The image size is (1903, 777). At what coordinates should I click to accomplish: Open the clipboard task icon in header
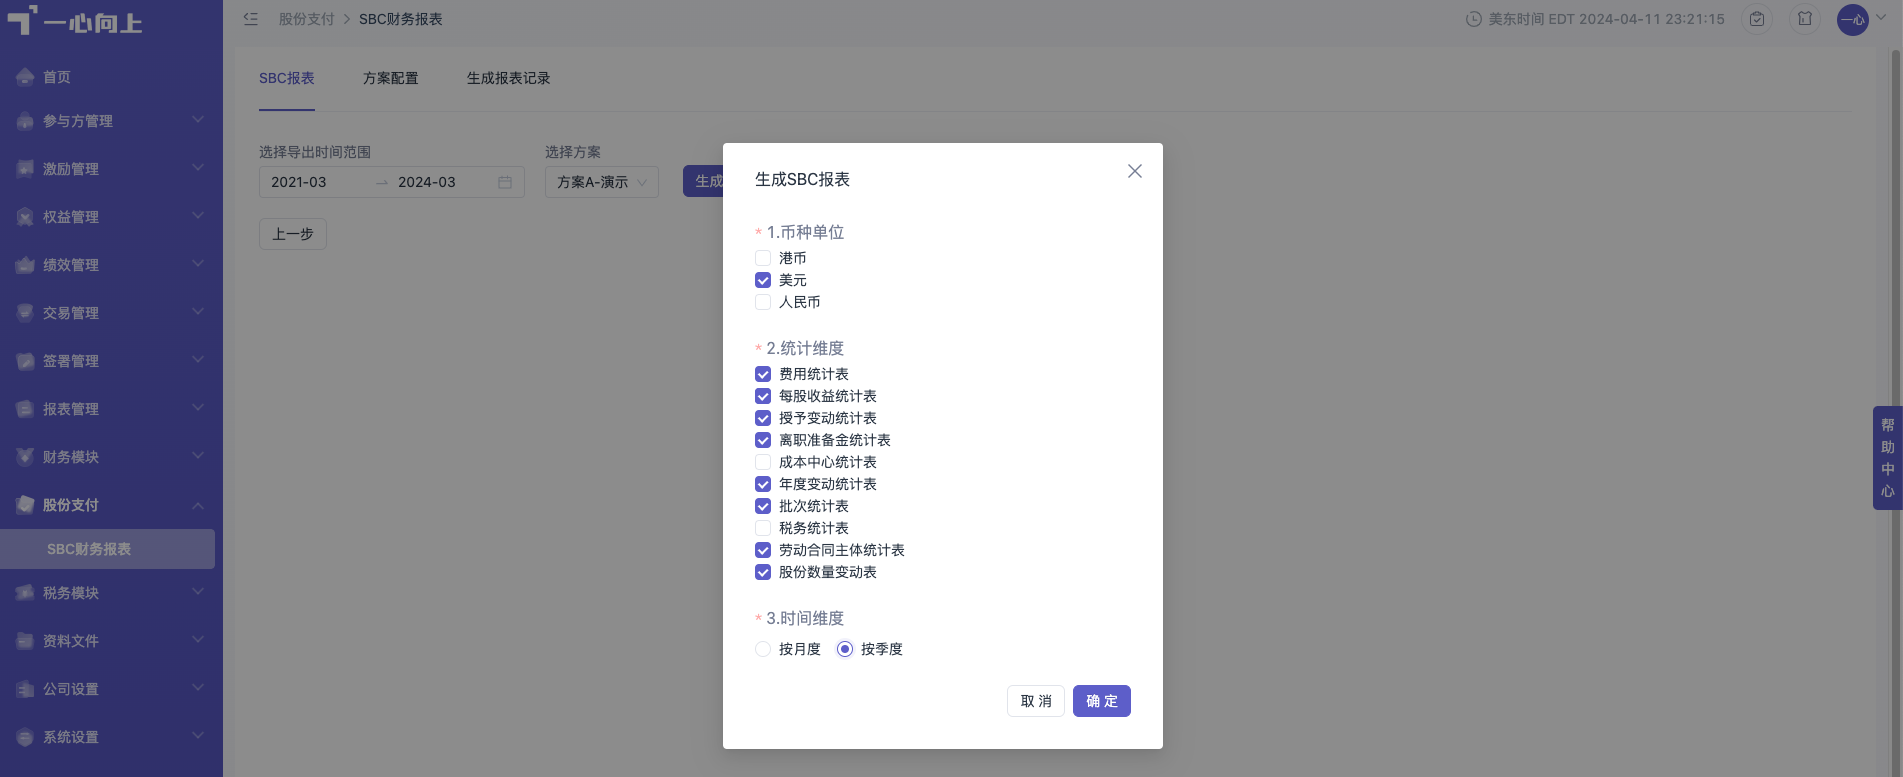click(x=1757, y=19)
